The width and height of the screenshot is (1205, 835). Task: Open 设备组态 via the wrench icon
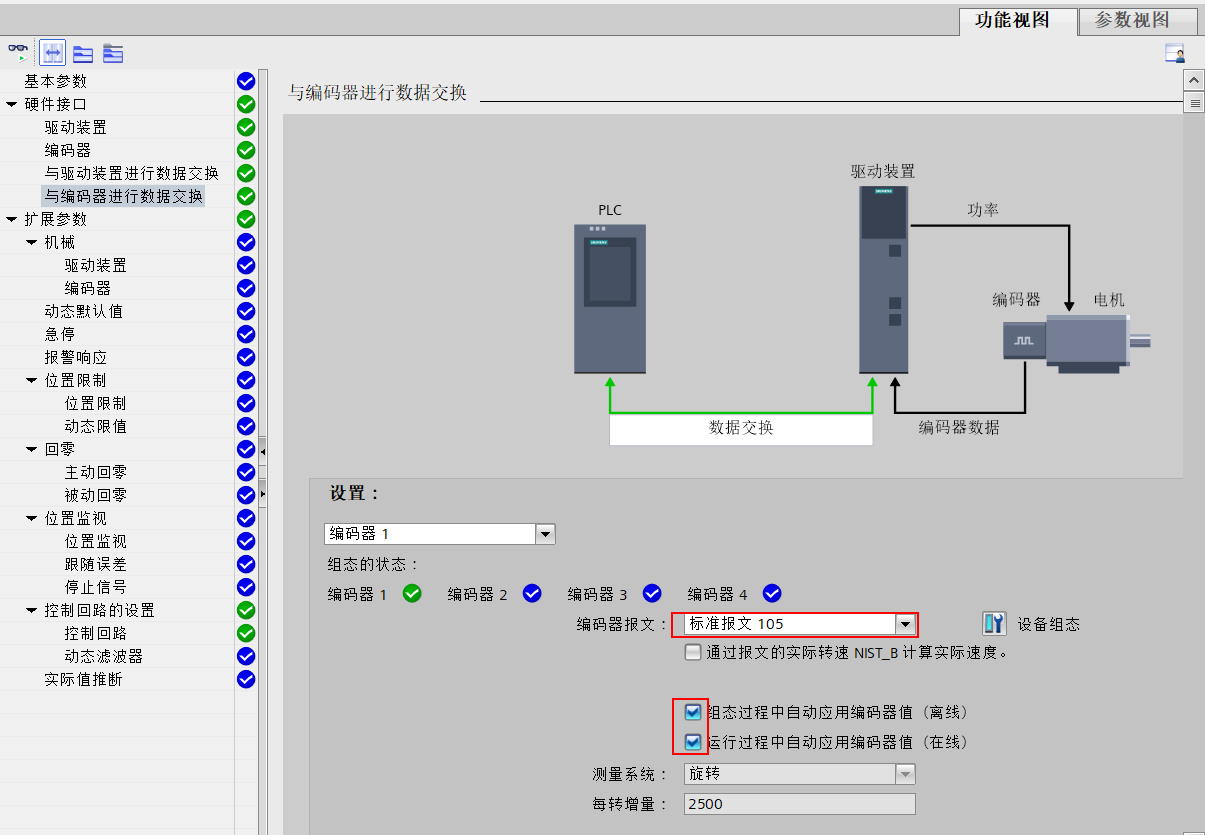click(994, 623)
